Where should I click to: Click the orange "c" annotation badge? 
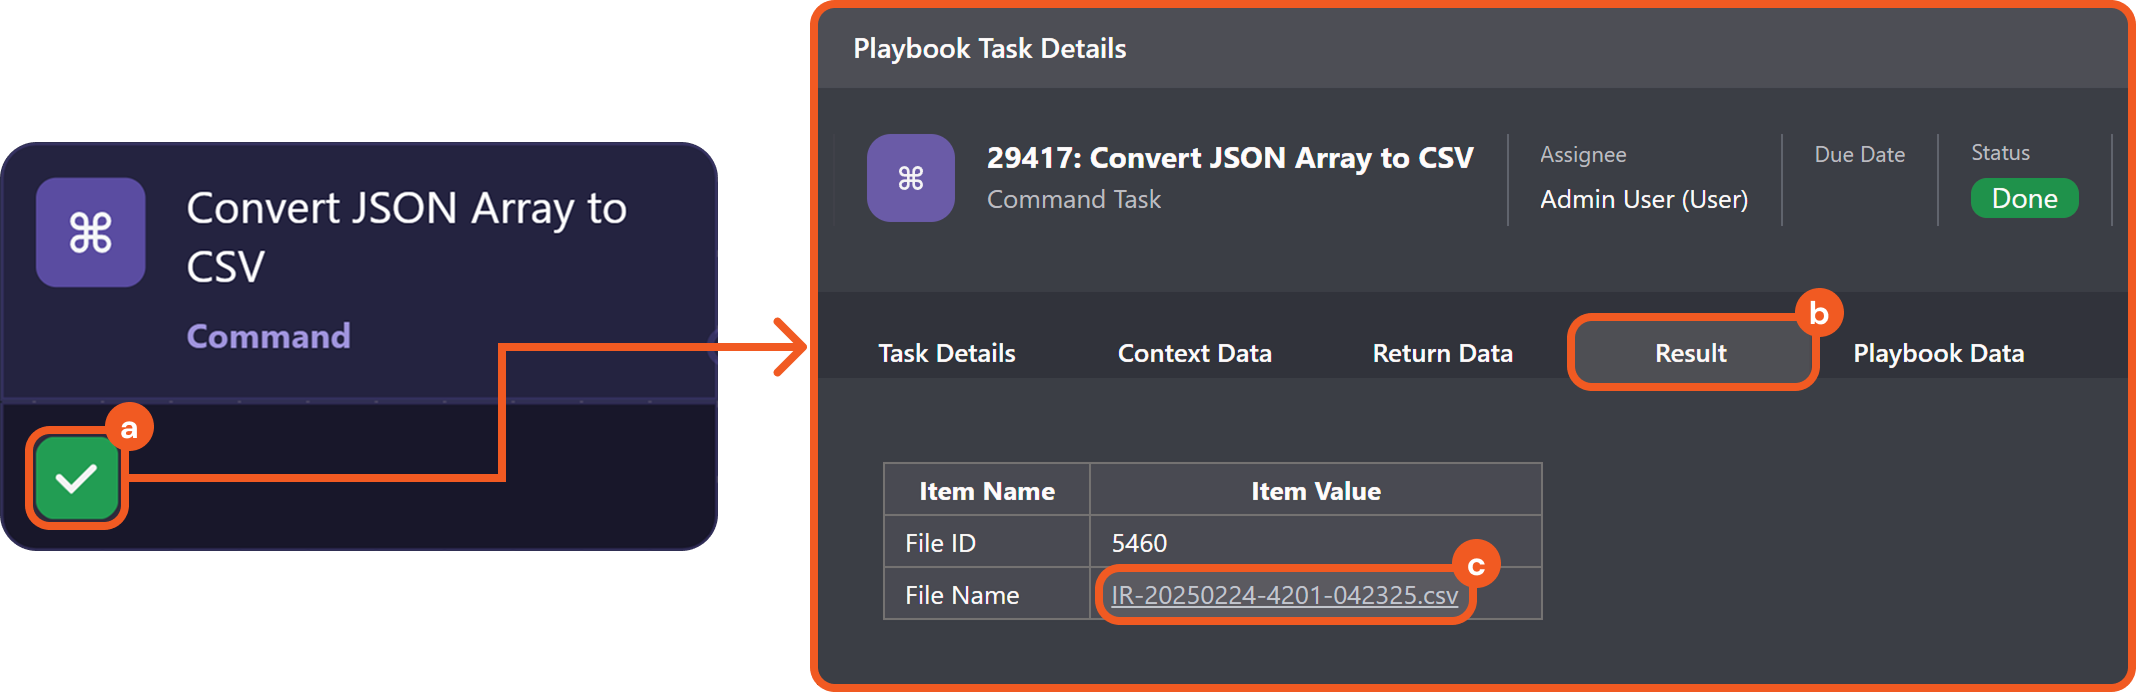pyautogui.click(x=1475, y=565)
